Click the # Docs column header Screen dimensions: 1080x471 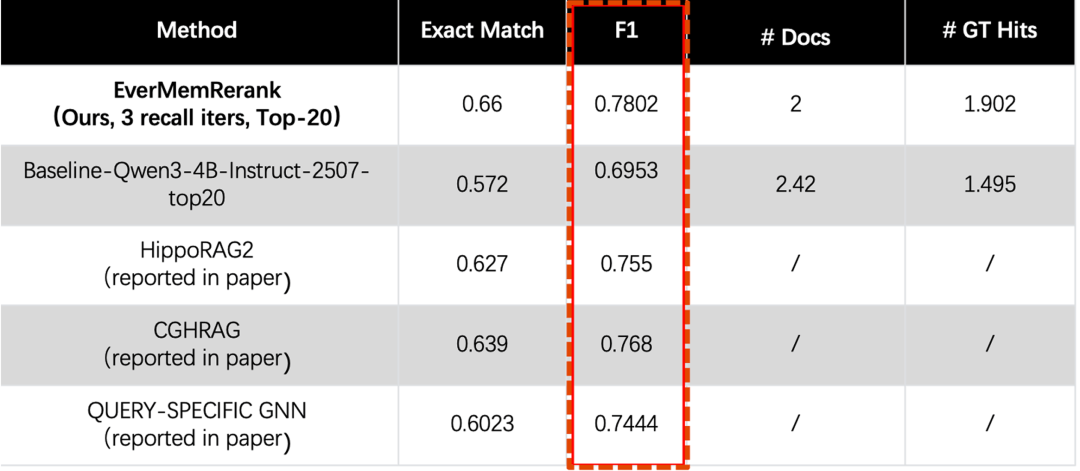click(795, 38)
